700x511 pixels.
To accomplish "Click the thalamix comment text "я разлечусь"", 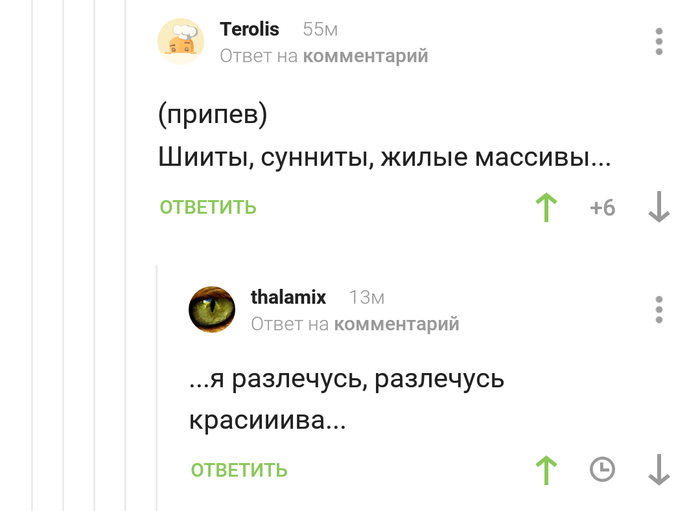I will point(346,380).
